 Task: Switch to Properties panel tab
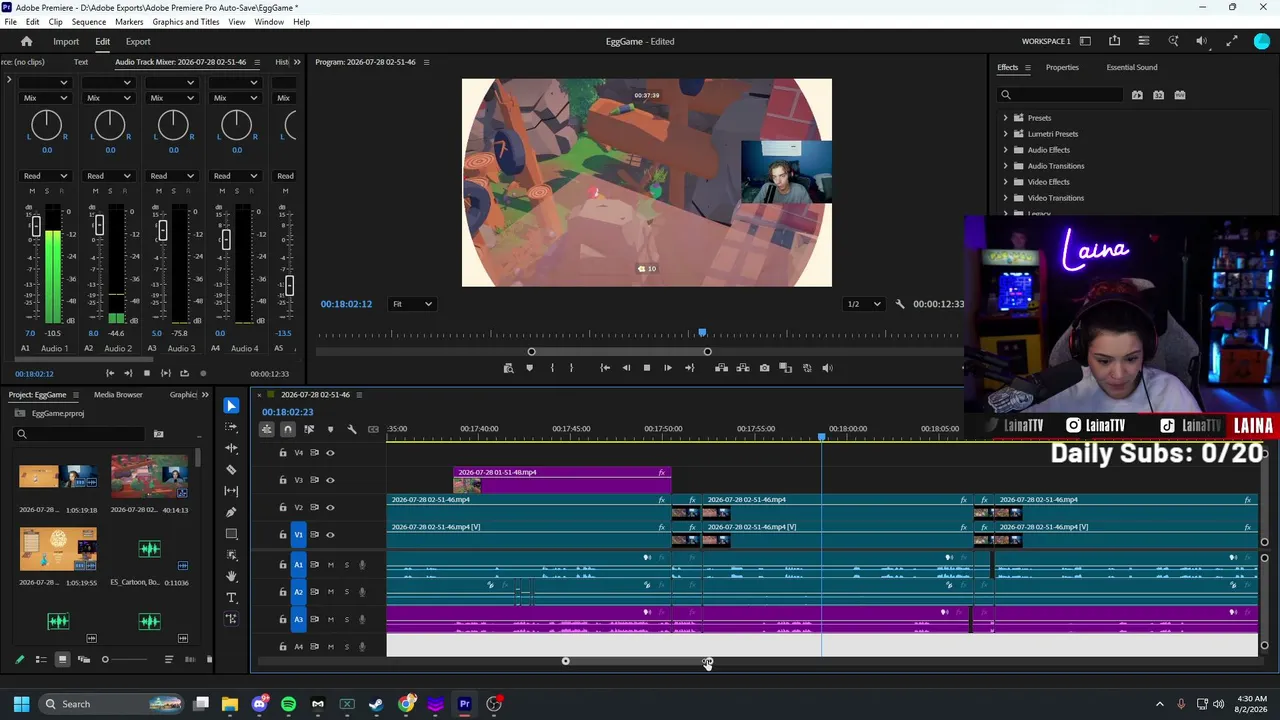click(1062, 68)
